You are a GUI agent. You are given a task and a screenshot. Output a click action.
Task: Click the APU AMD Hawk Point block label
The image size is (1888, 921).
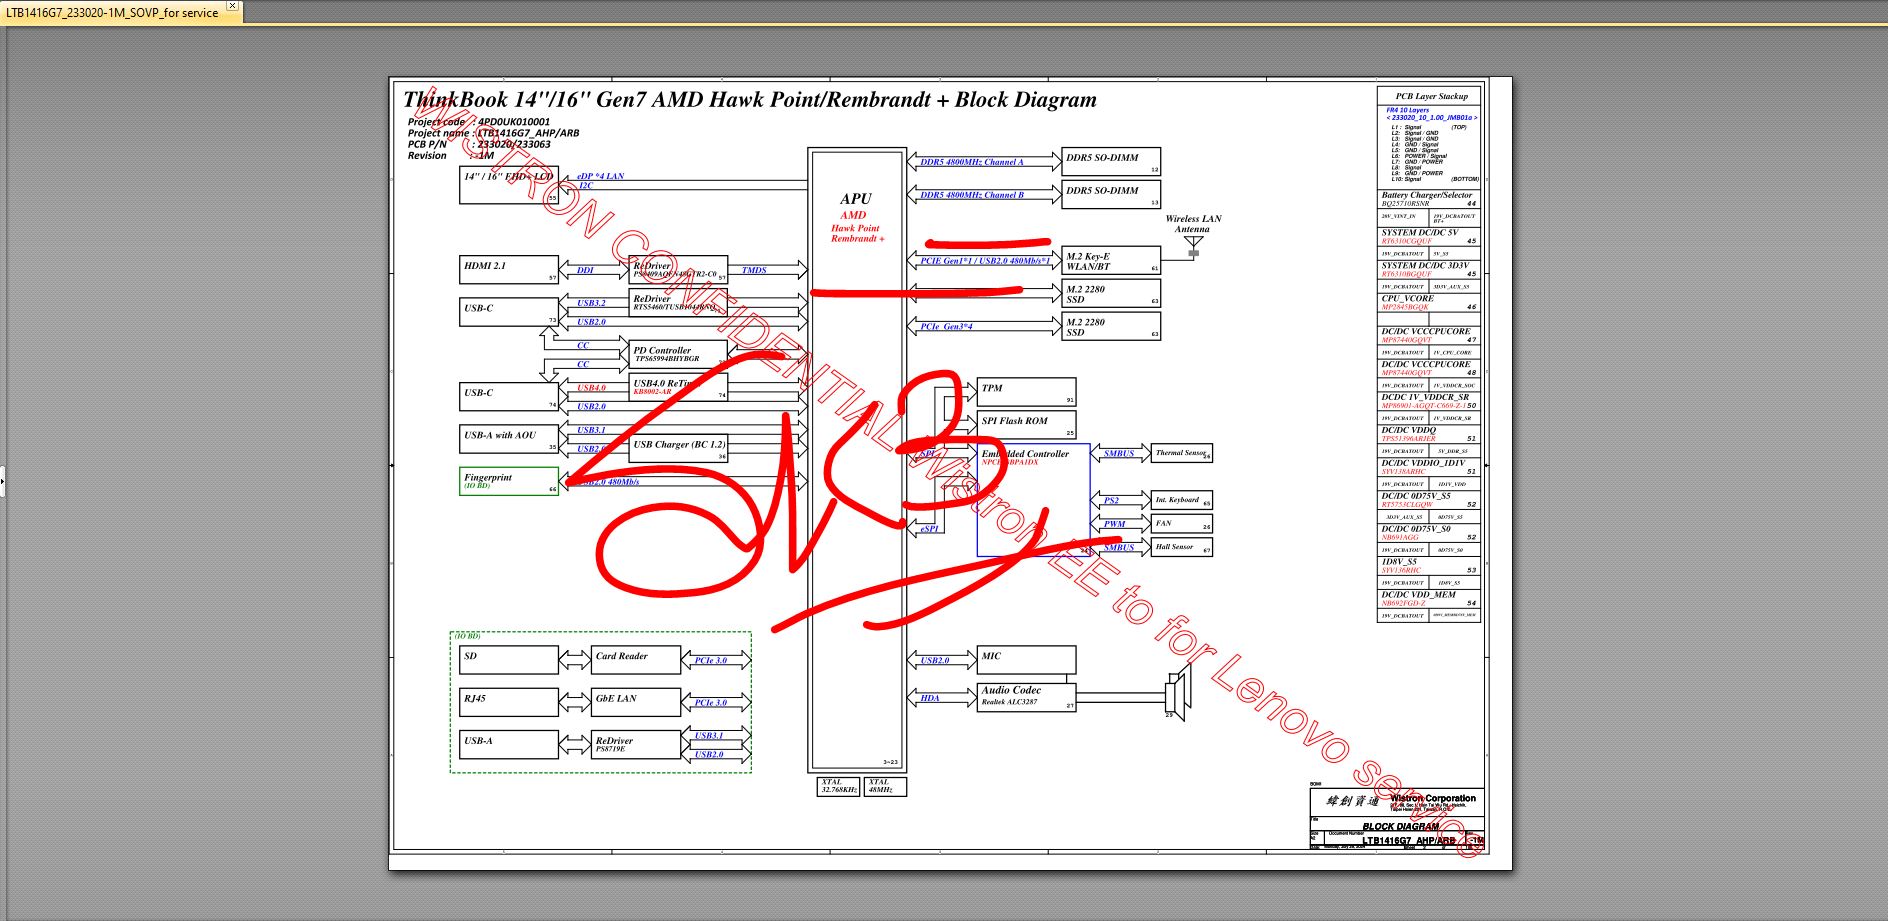click(x=856, y=218)
